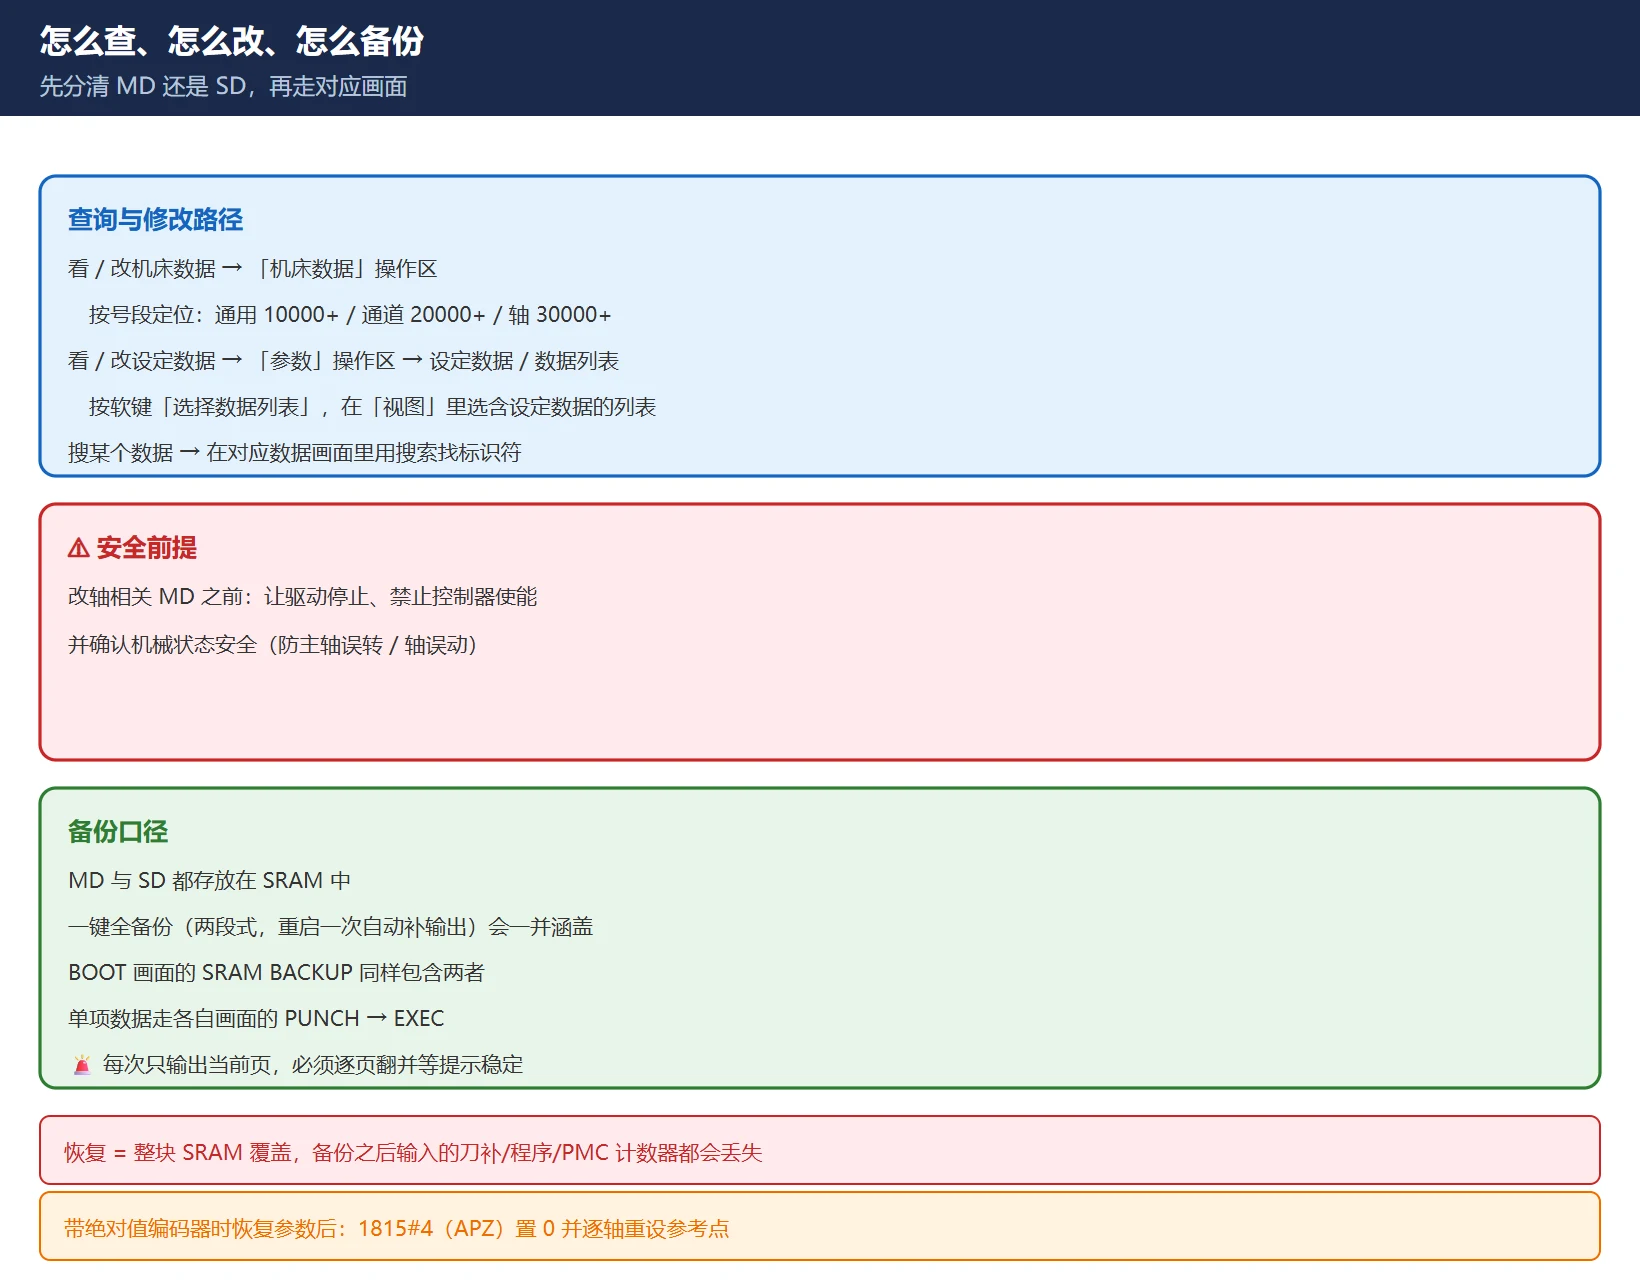Select the heading 备份口径
Screen dimensions: 1640x1280
(118, 832)
